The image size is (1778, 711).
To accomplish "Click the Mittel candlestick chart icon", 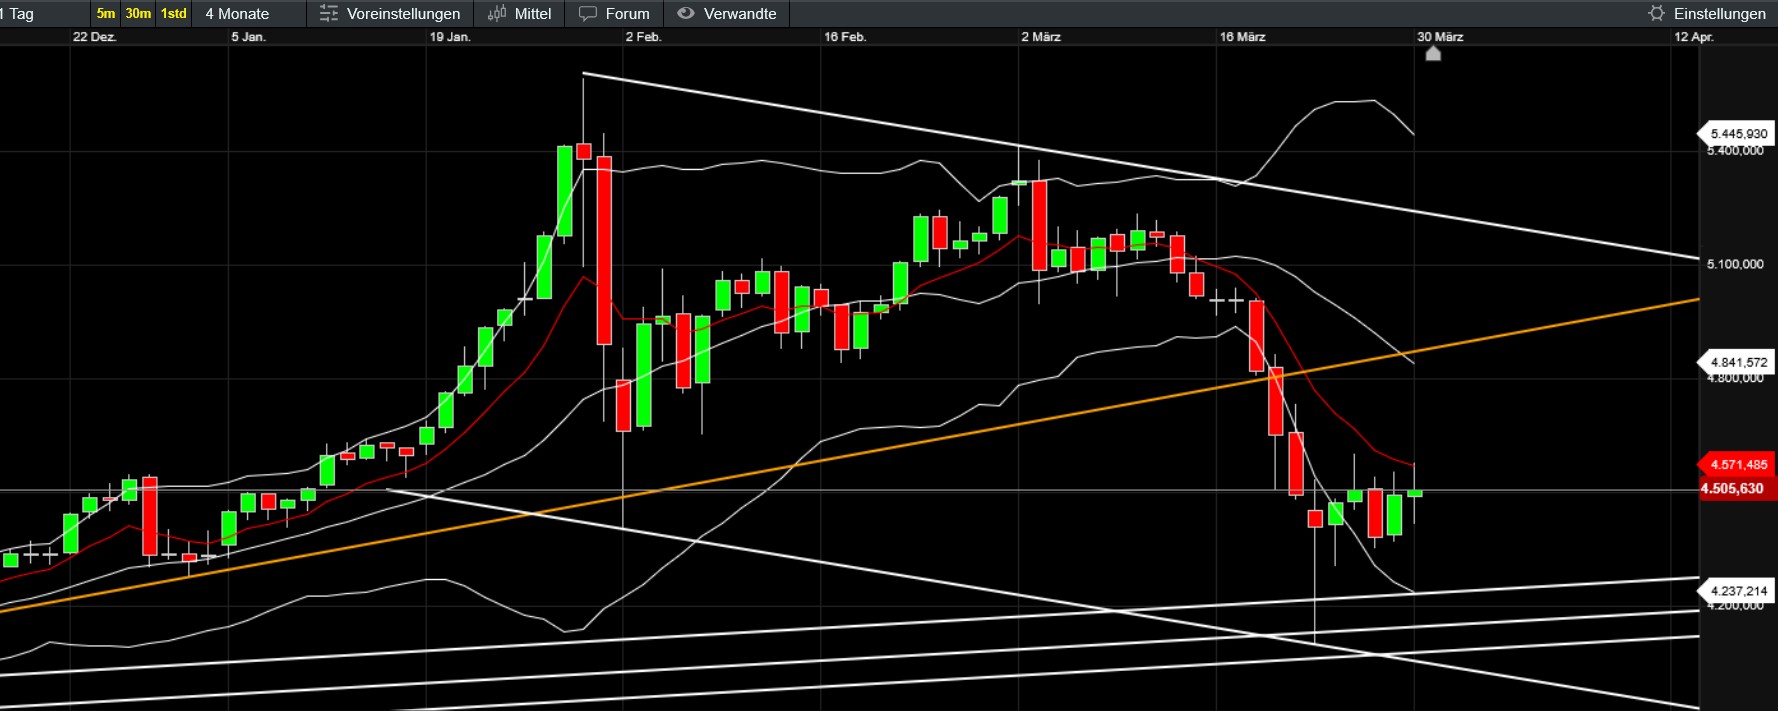I will [497, 14].
